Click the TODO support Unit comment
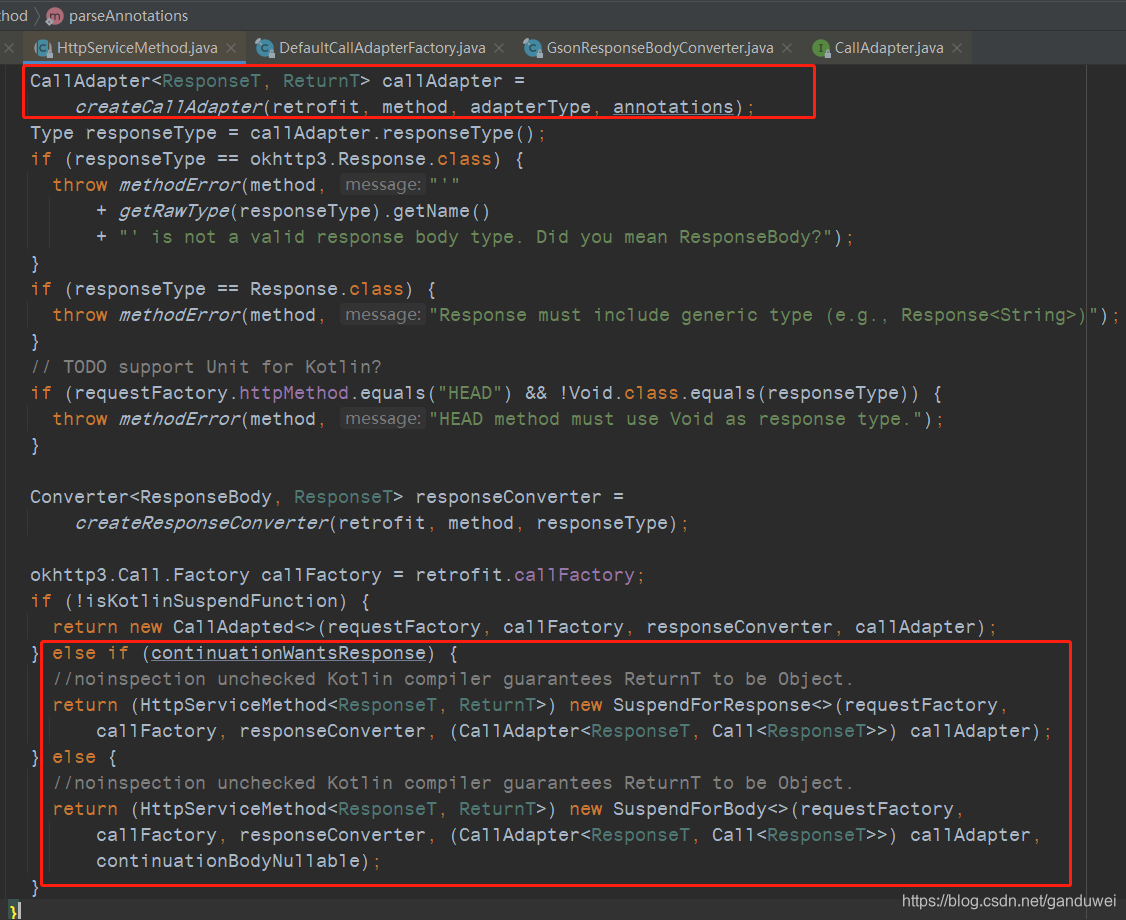The height and width of the screenshot is (920, 1126). 205,367
